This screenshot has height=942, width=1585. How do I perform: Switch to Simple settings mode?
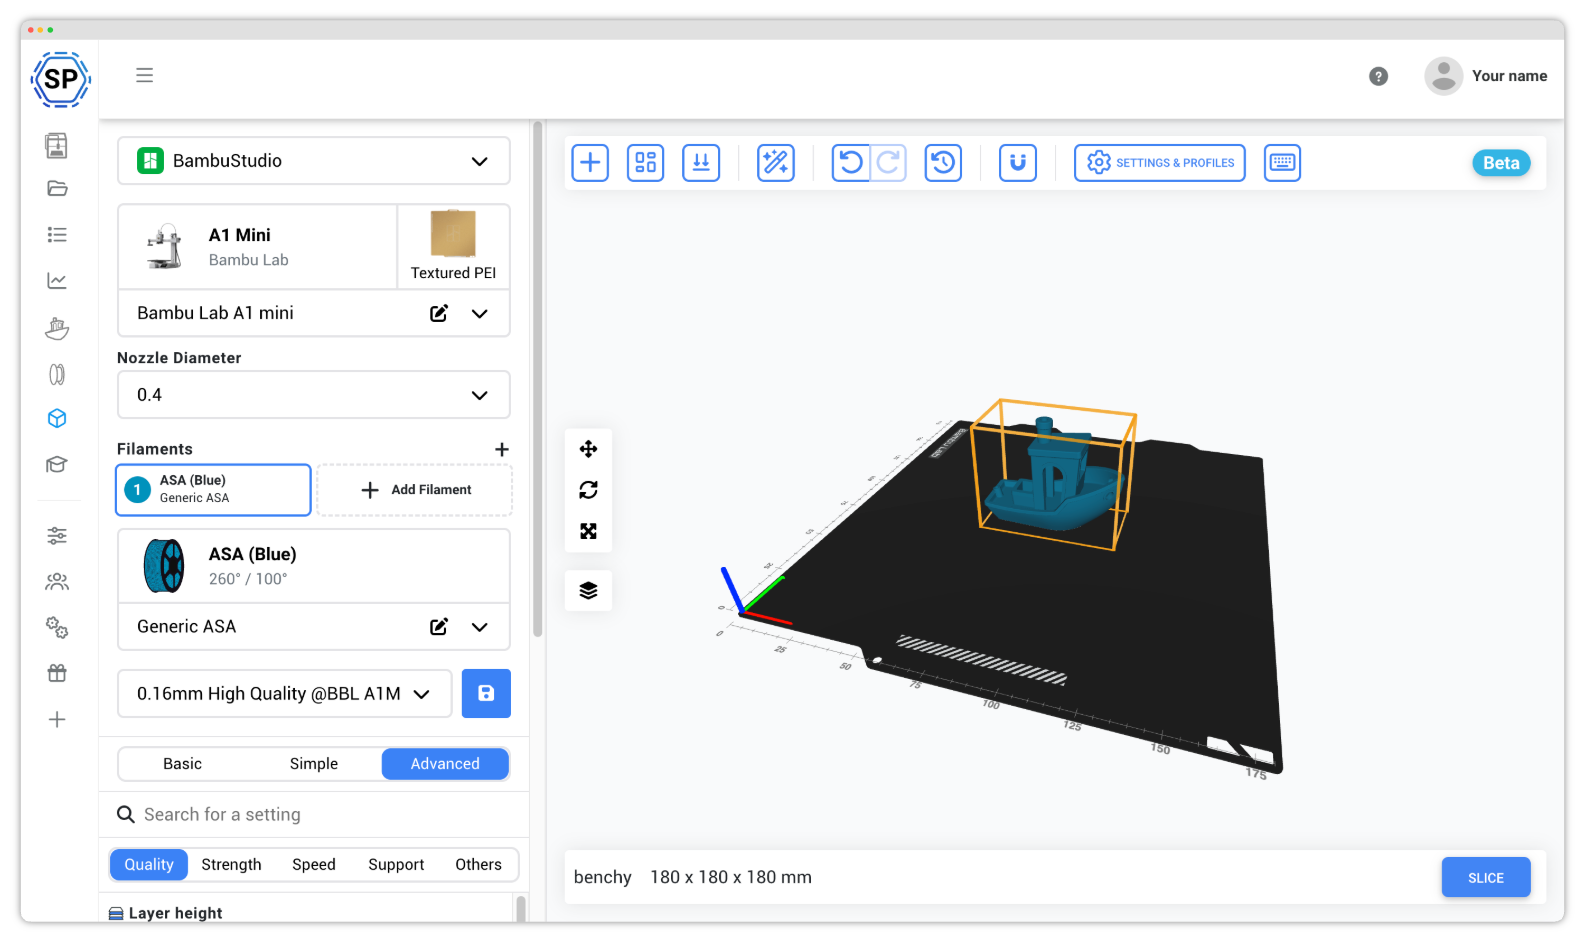(314, 764)
